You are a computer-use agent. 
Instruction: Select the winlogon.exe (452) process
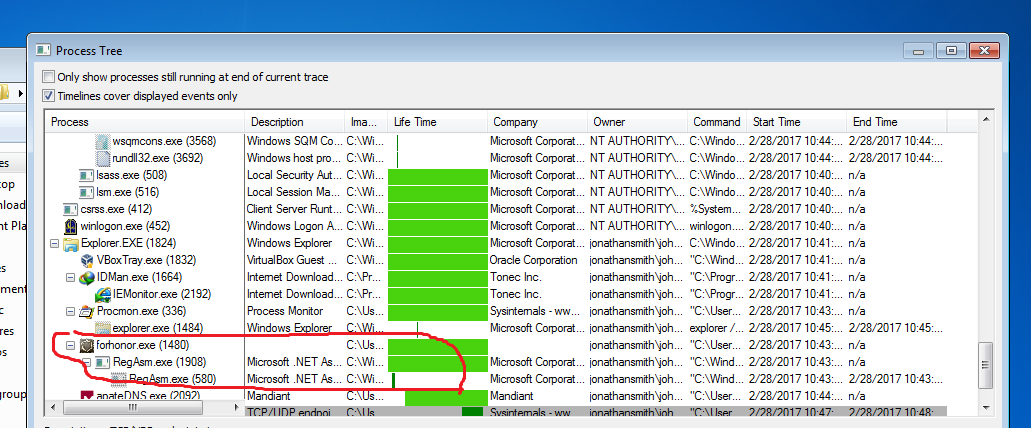(x=125, y=227)
